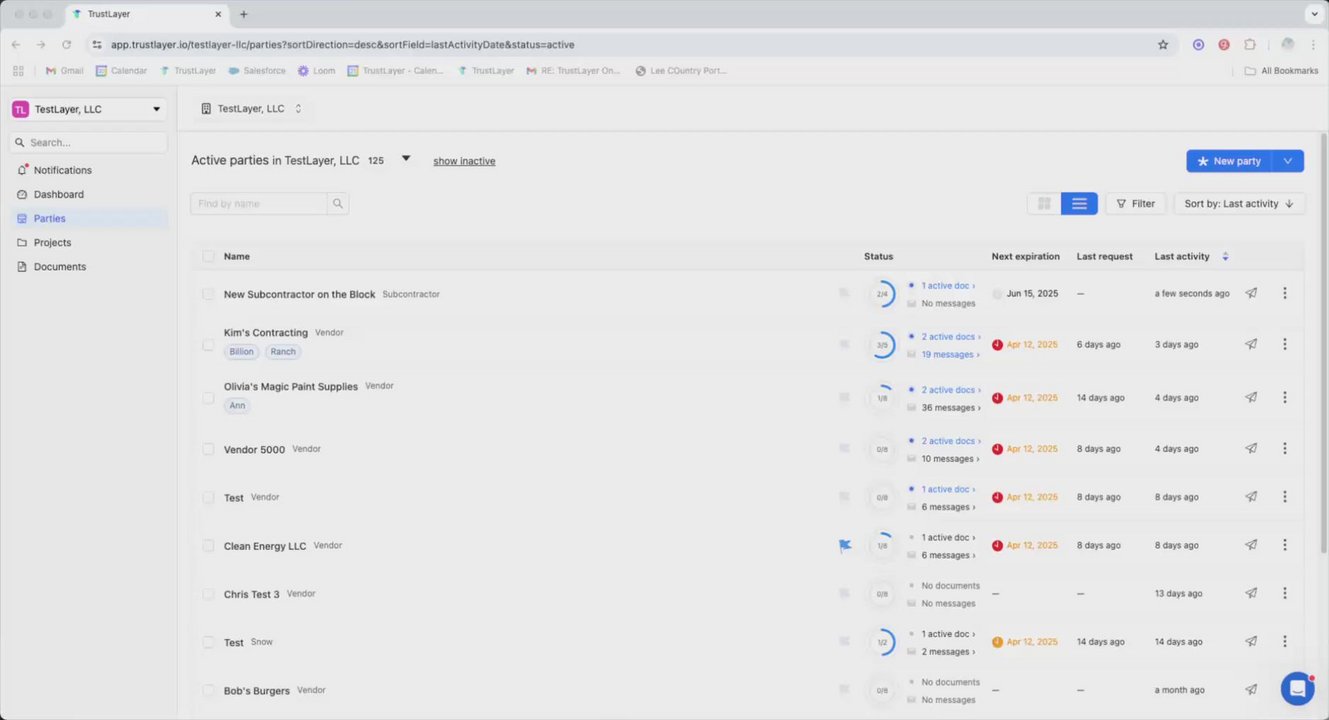Switch to grid view layout
This screenshot has height=720, width=1329.
click(x=1044, y=203)
